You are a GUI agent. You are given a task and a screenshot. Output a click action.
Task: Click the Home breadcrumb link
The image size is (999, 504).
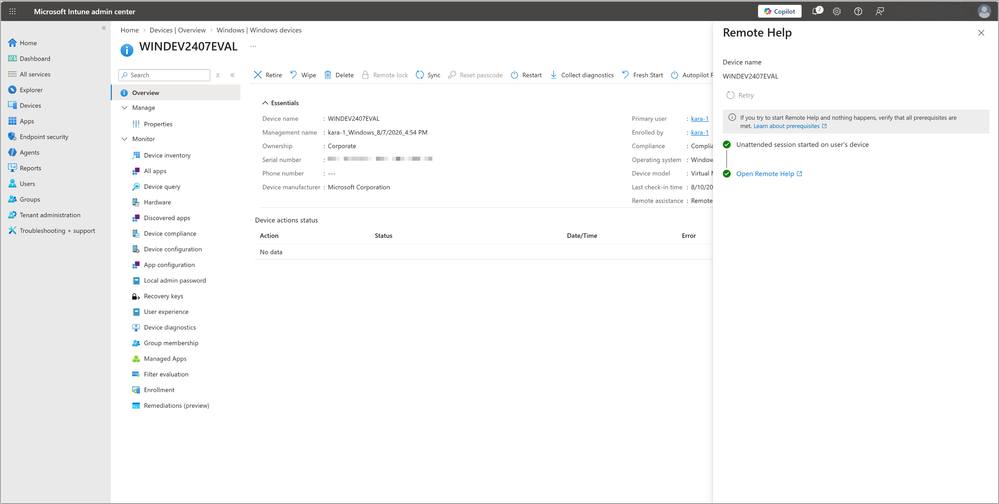click(x=129, y=30)
